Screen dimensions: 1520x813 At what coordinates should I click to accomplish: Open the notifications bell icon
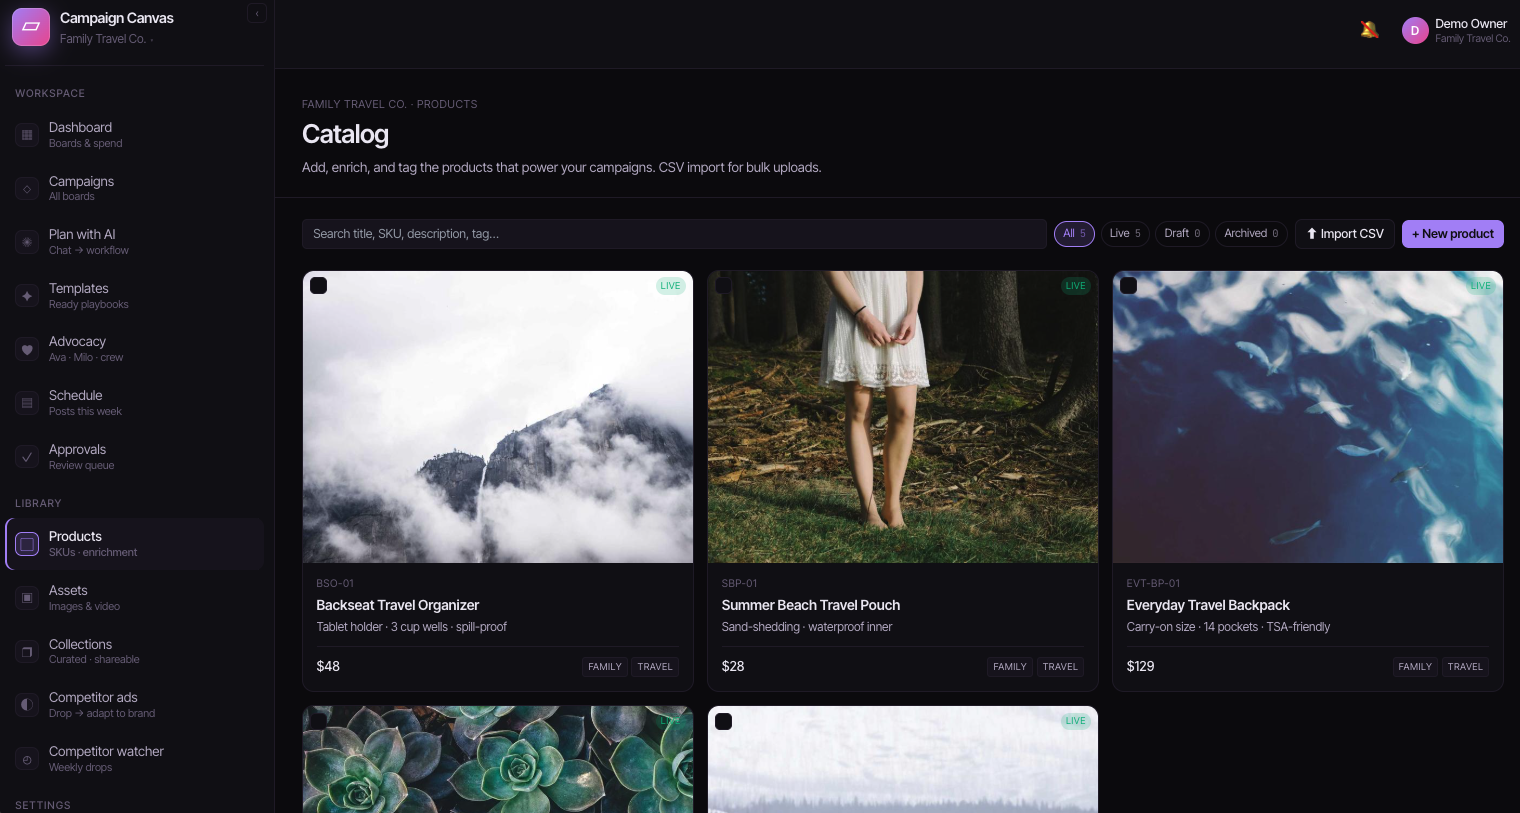[1370, 30]
